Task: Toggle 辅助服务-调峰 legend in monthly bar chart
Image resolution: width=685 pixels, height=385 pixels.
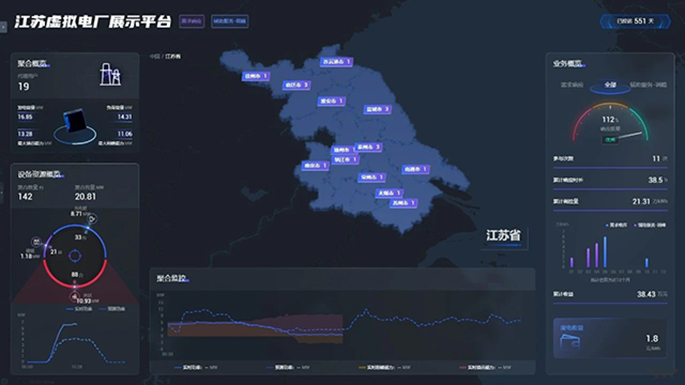Action: pyautogui.click(x=650, y=225)
